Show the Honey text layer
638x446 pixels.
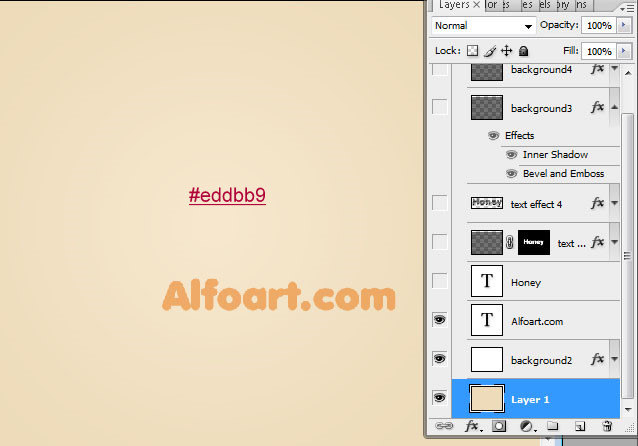(x=439, y=281)
